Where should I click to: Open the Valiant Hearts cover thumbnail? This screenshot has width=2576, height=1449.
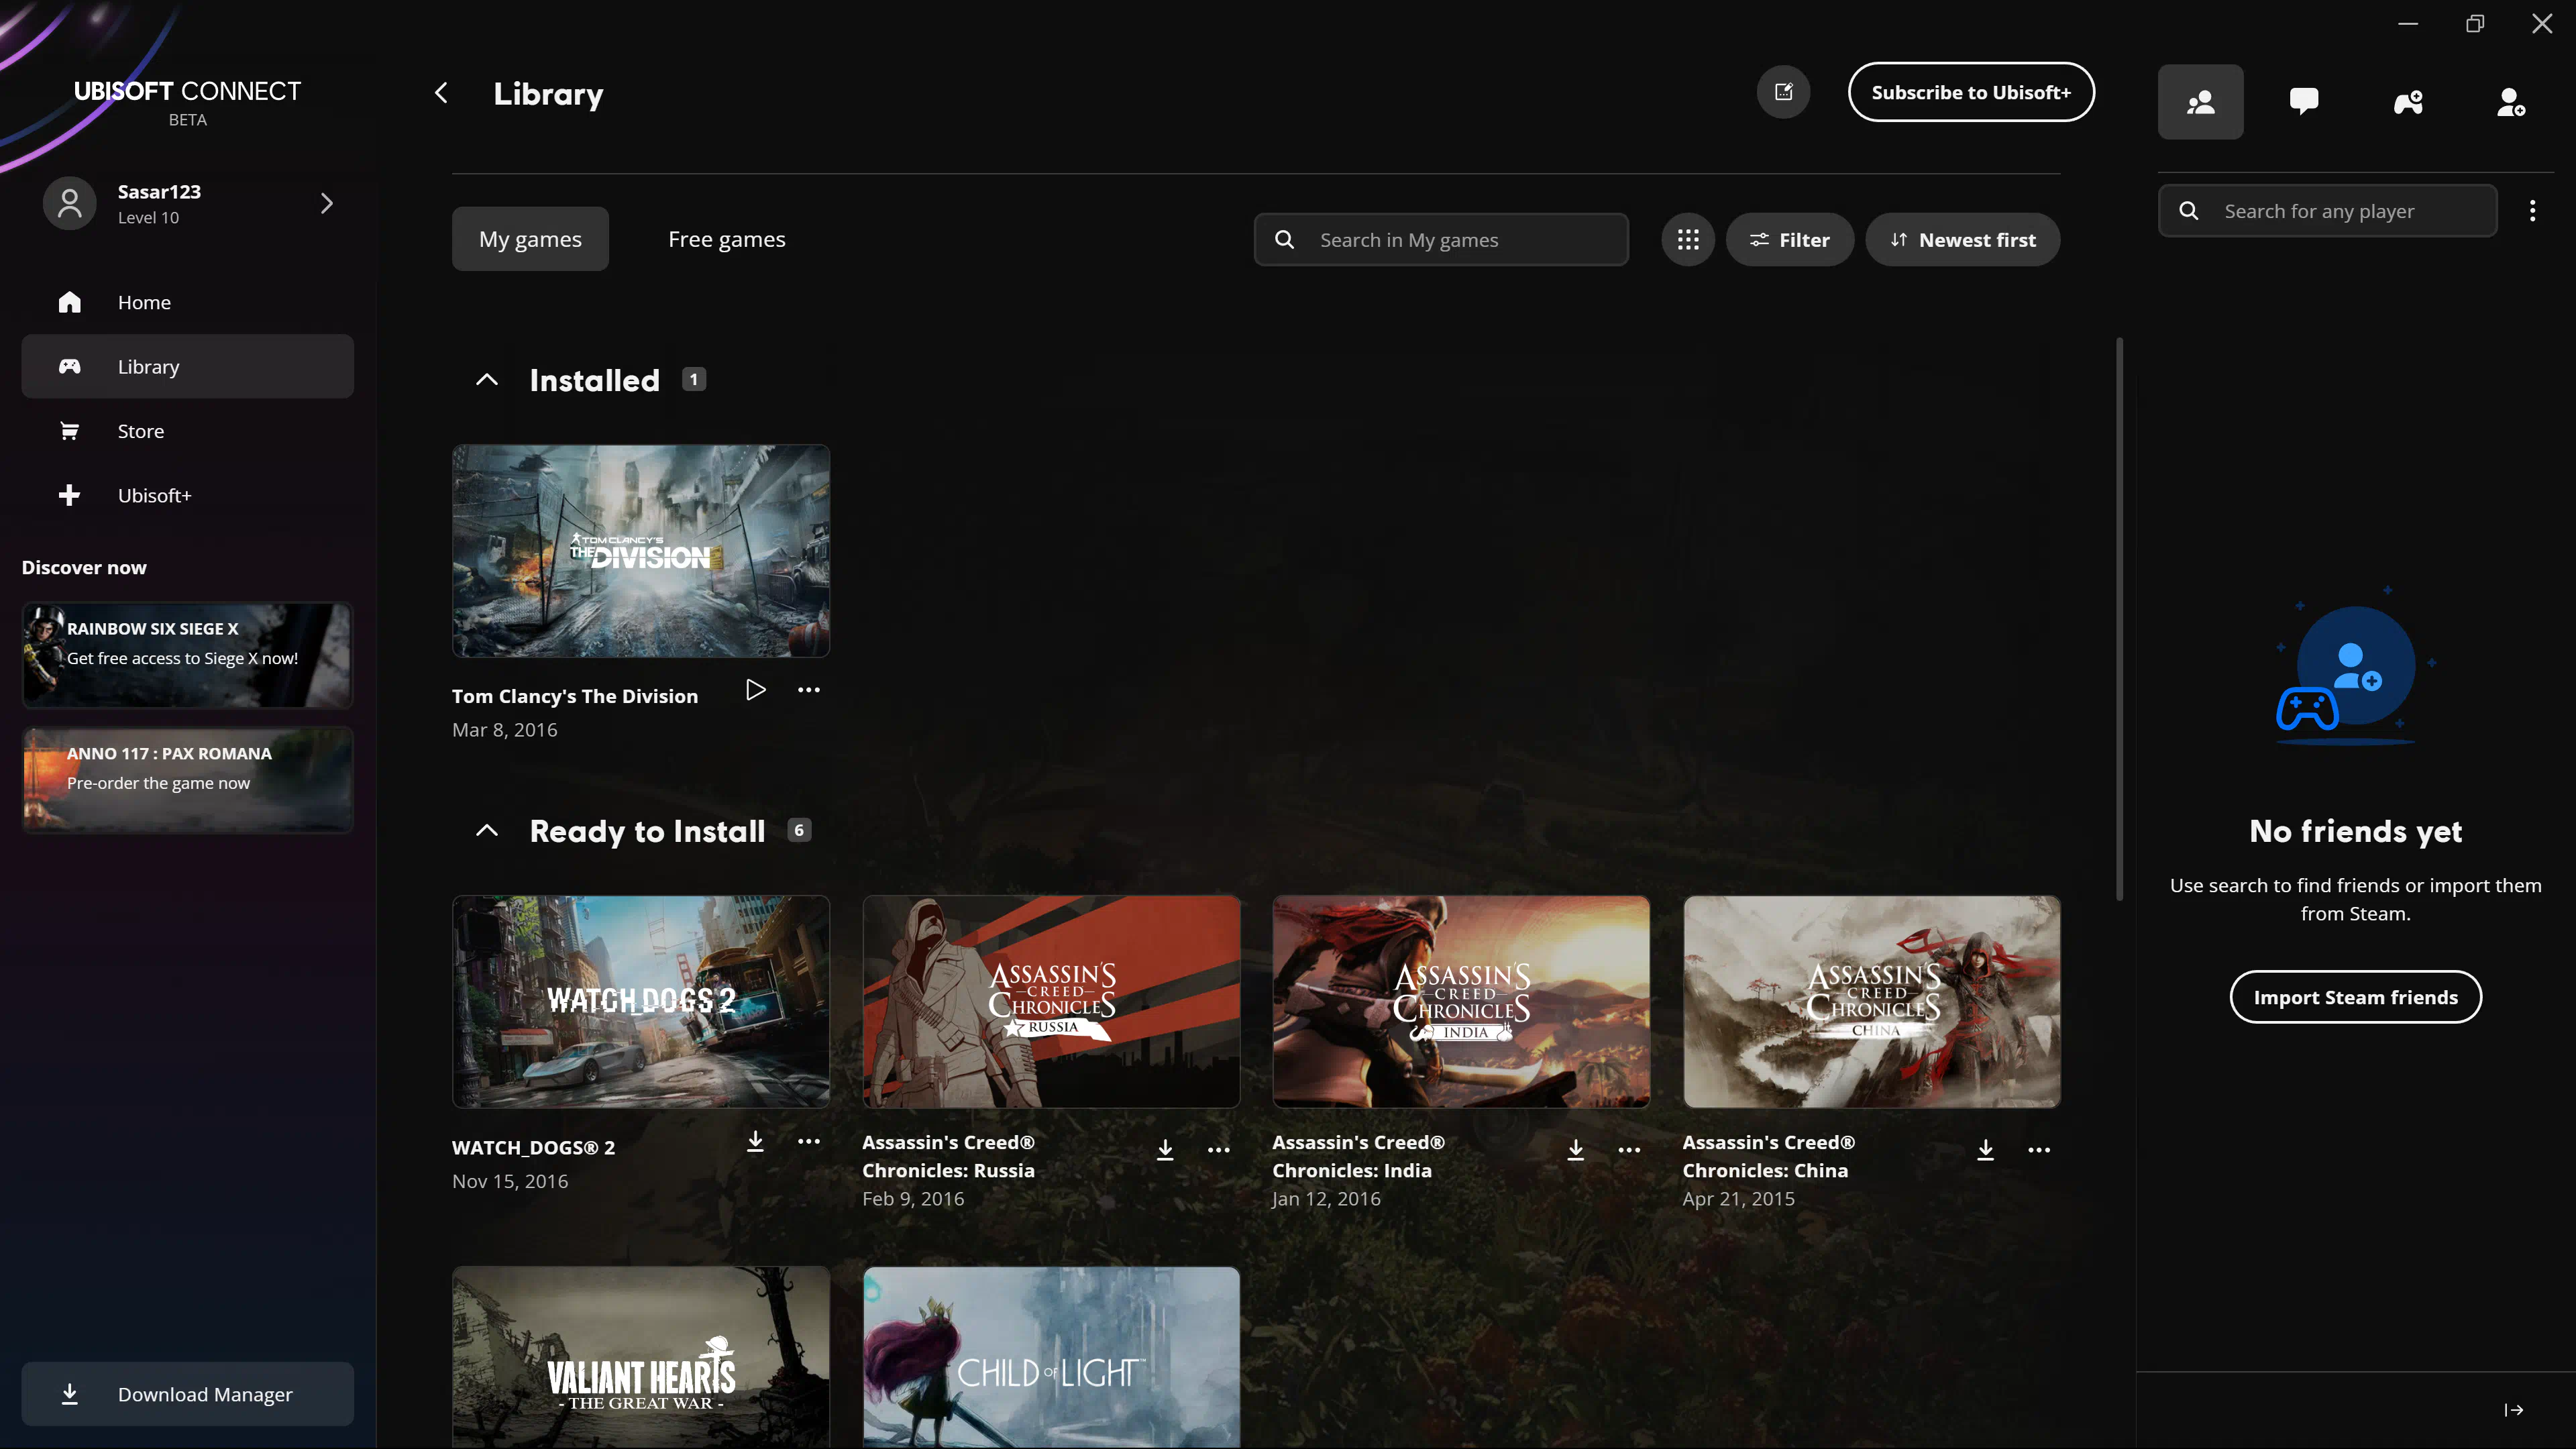point(641,1357)
